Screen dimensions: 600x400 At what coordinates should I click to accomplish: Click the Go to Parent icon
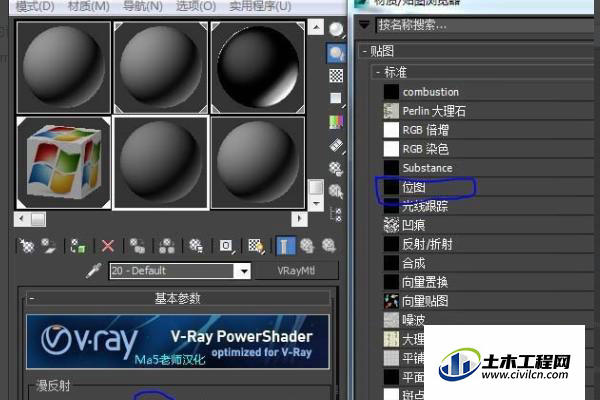pos(307,246)
